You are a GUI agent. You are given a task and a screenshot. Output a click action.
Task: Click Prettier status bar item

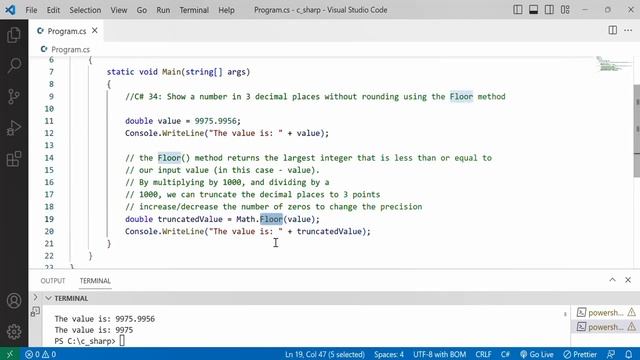(580, 354)
